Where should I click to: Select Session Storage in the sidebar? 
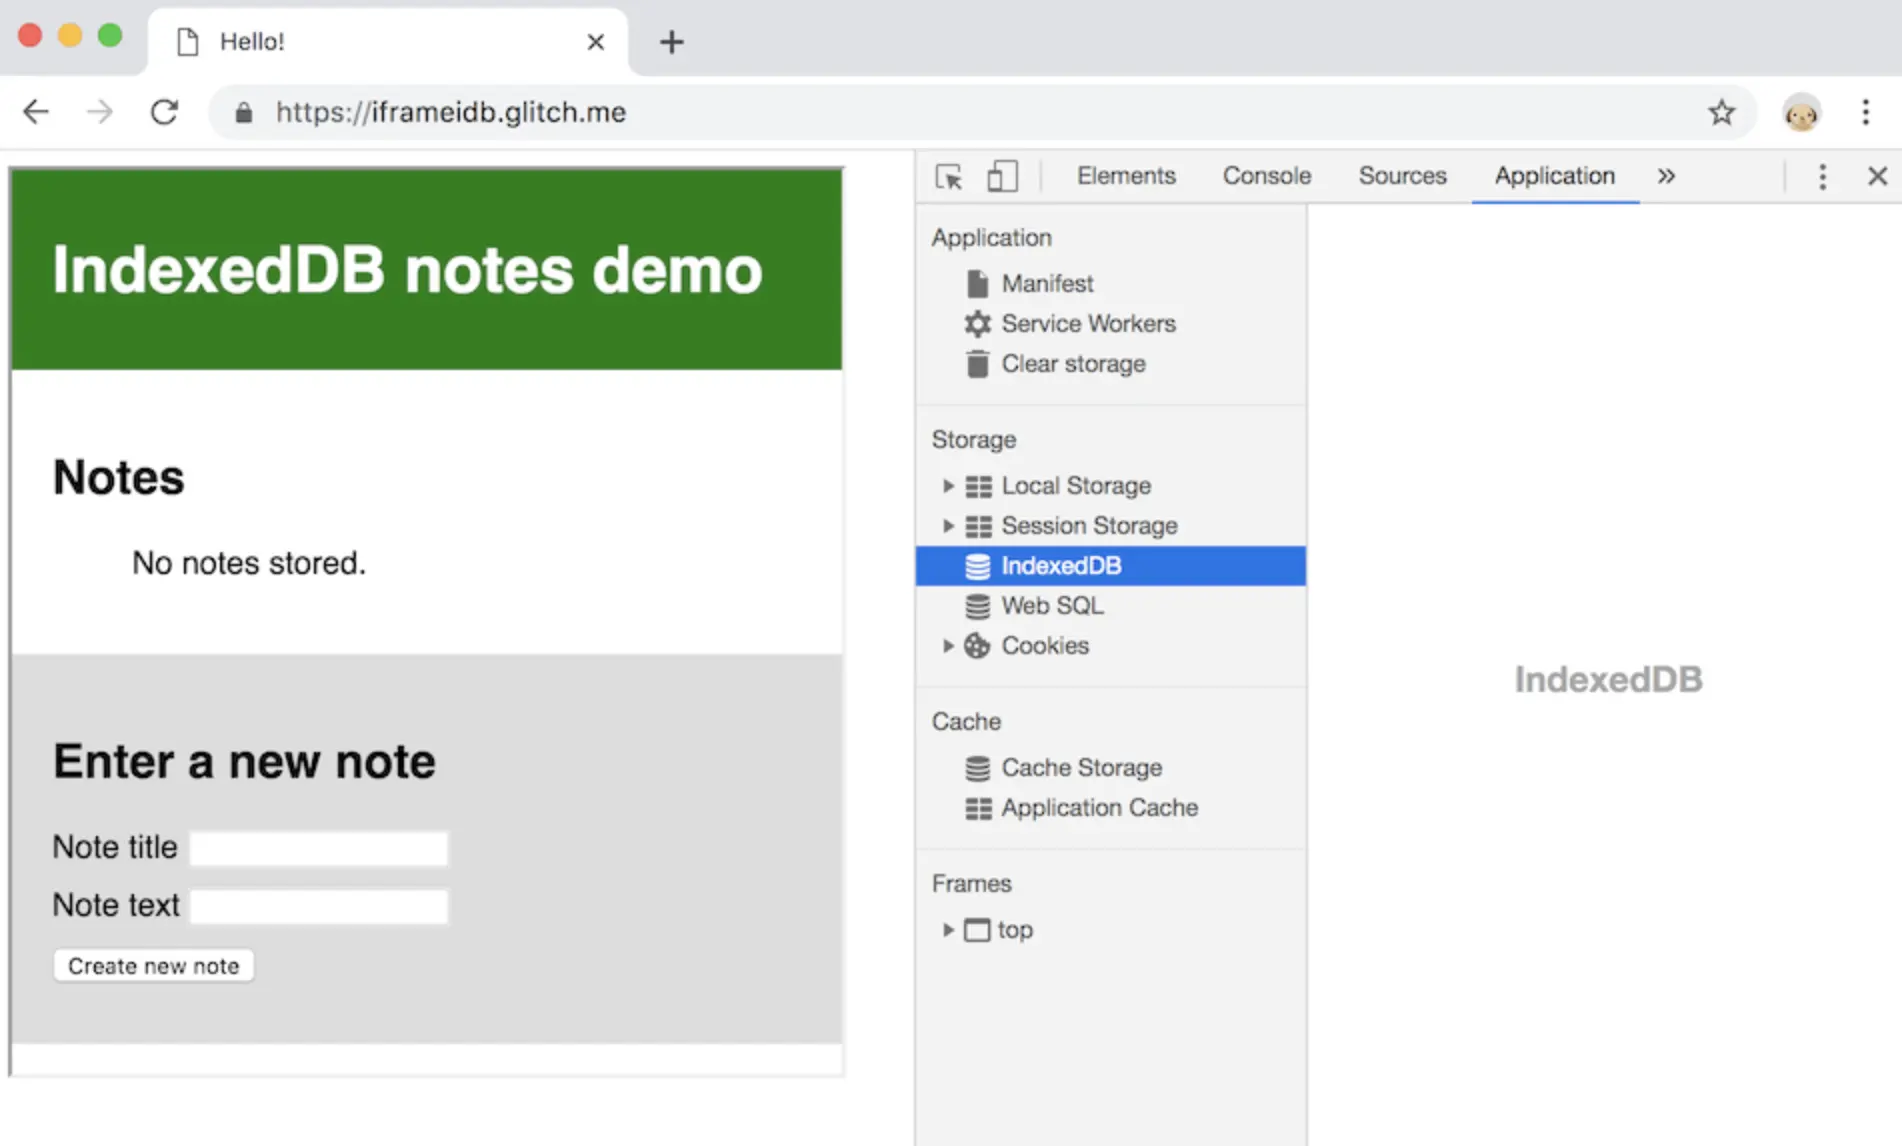coord(1089,526)
